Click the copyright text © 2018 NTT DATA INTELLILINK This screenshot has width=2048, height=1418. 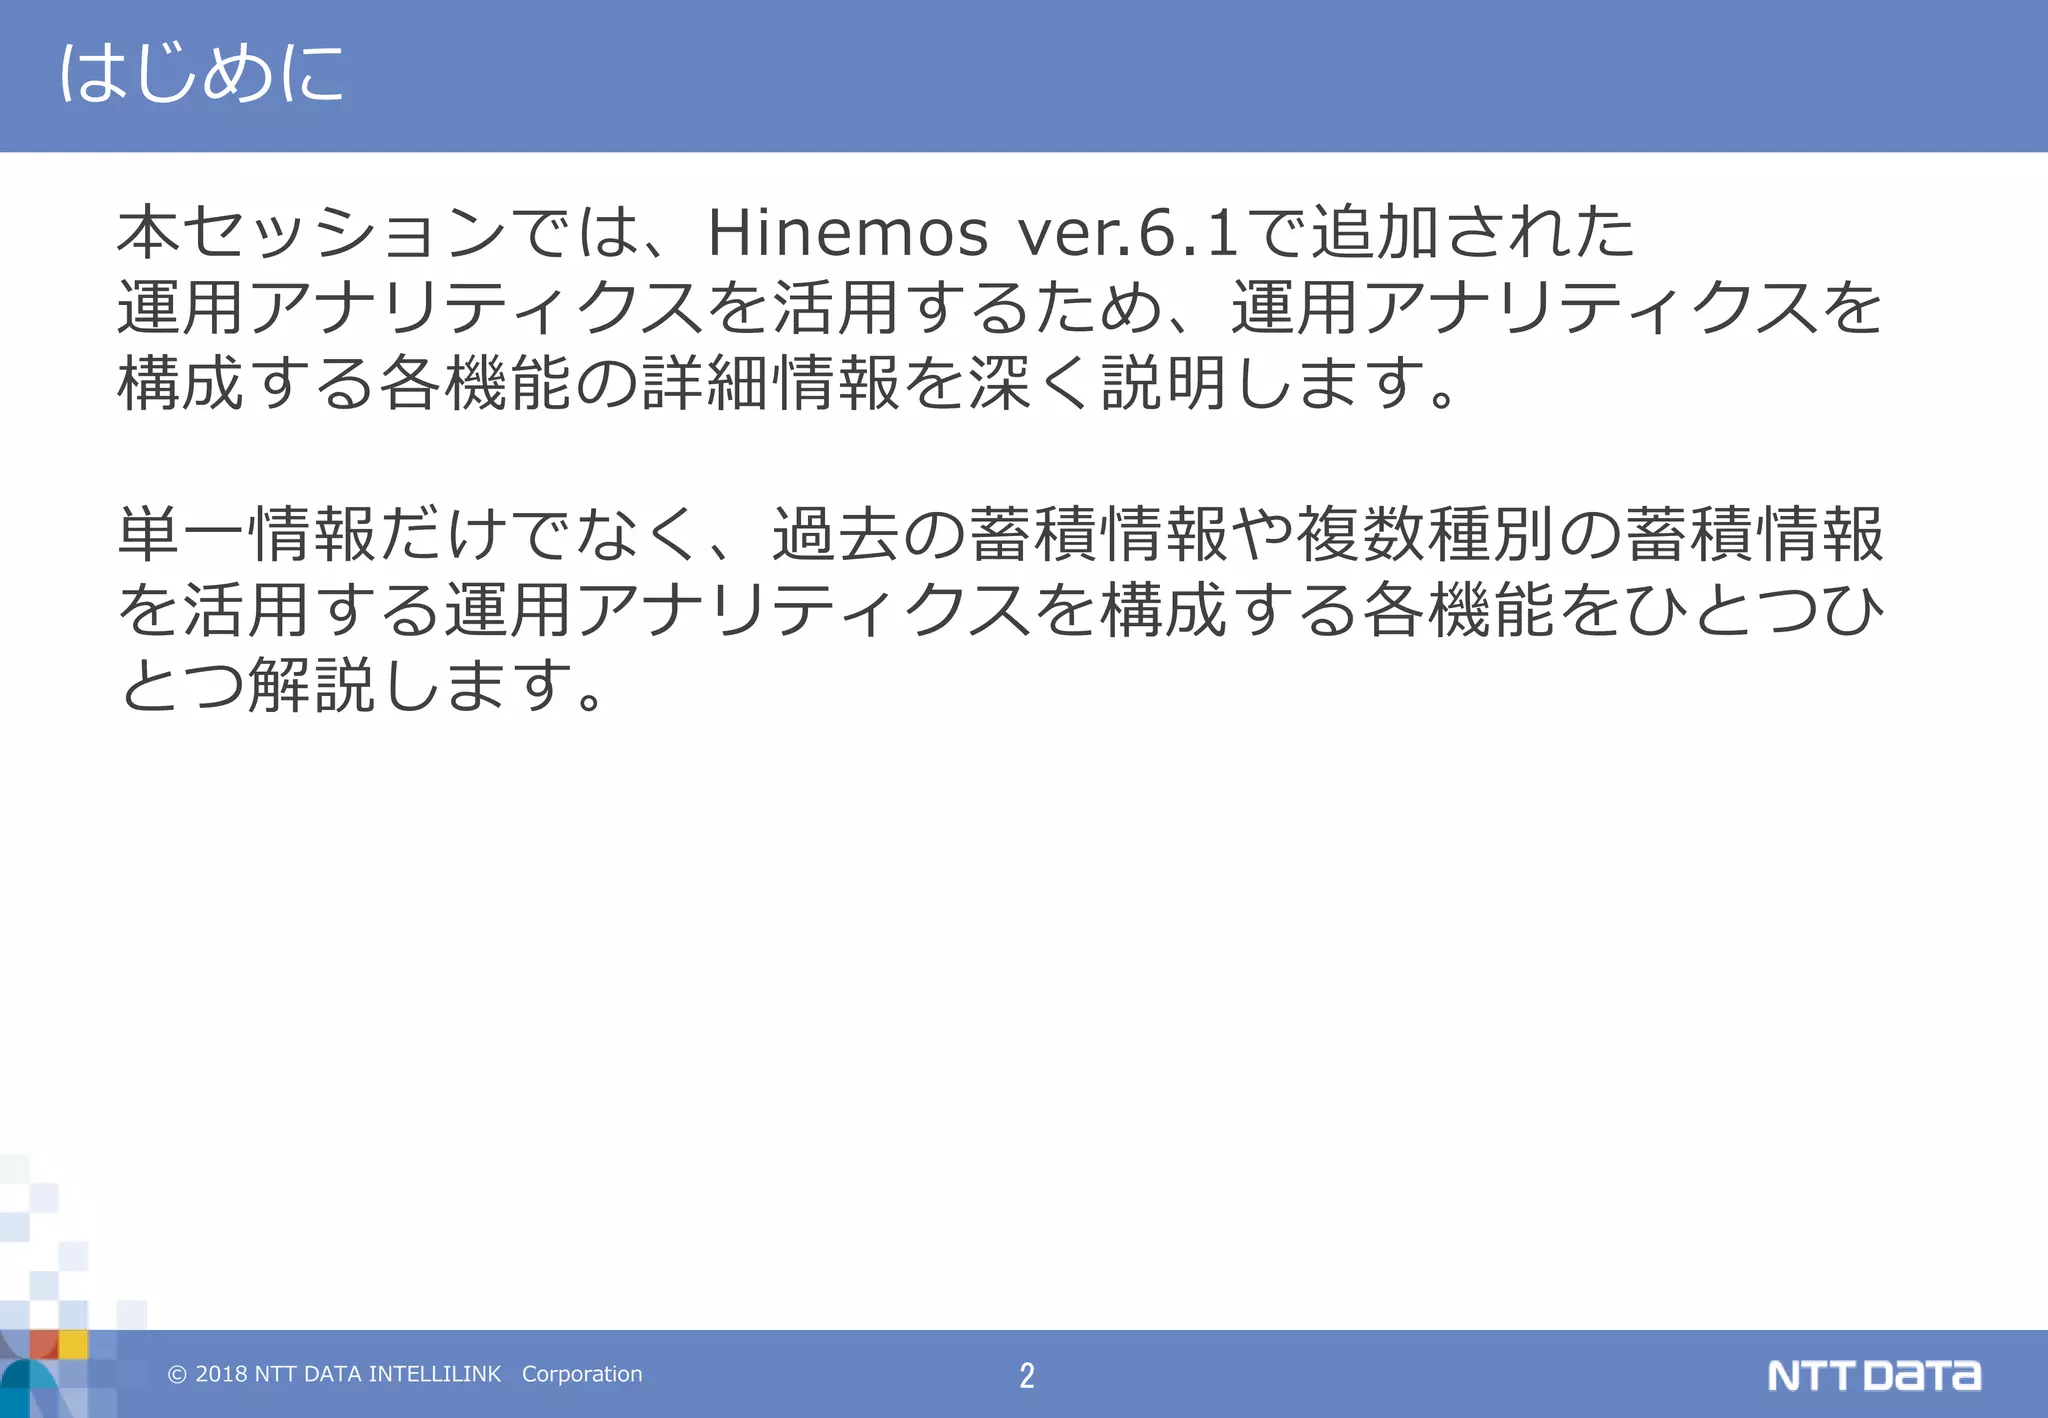pyautogui.click(x=334, y=1374)
